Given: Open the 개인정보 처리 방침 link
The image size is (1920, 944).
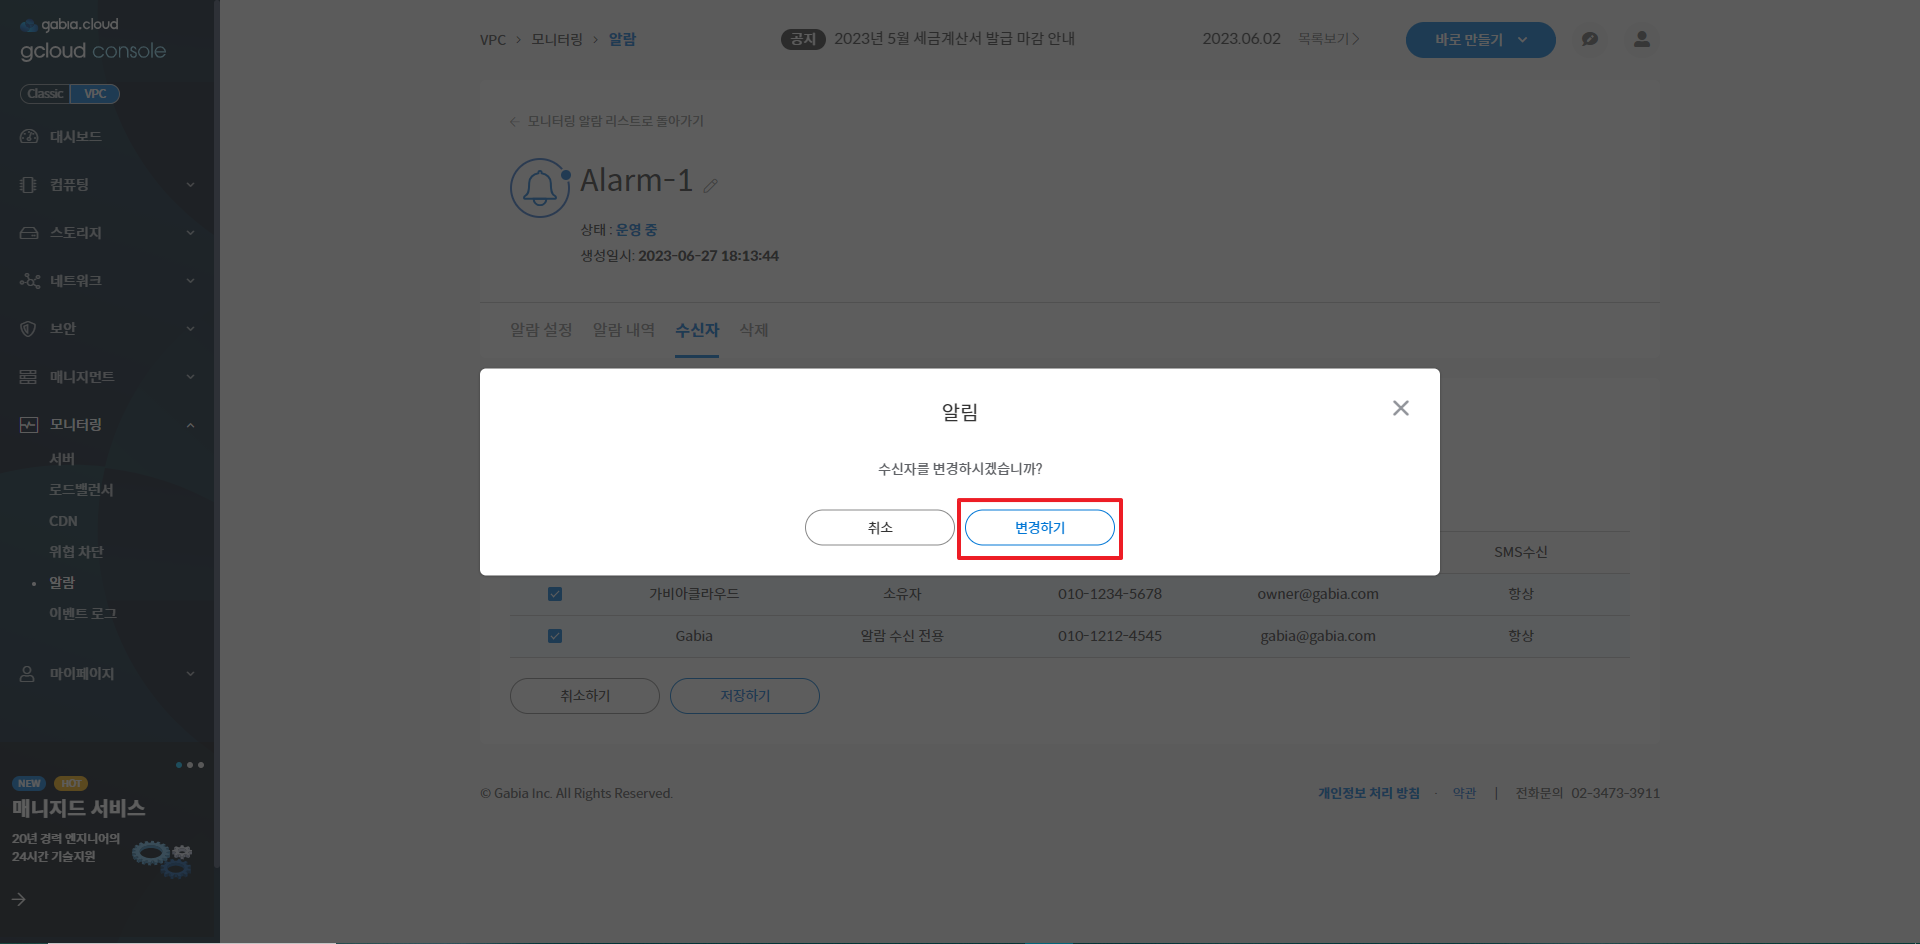Looking at the screenshot, I should pos(1368,793).
